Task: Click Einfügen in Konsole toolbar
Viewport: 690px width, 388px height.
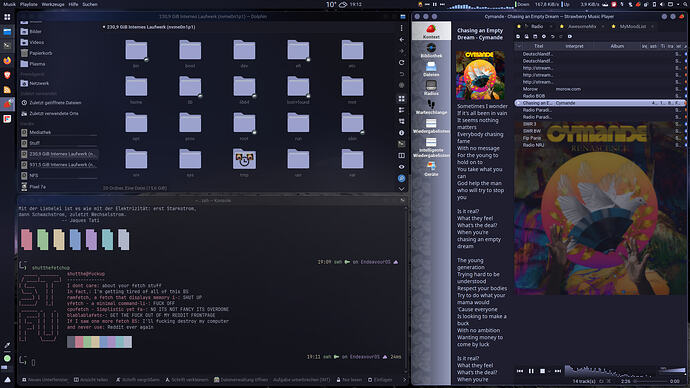Action: click(380, 380)
